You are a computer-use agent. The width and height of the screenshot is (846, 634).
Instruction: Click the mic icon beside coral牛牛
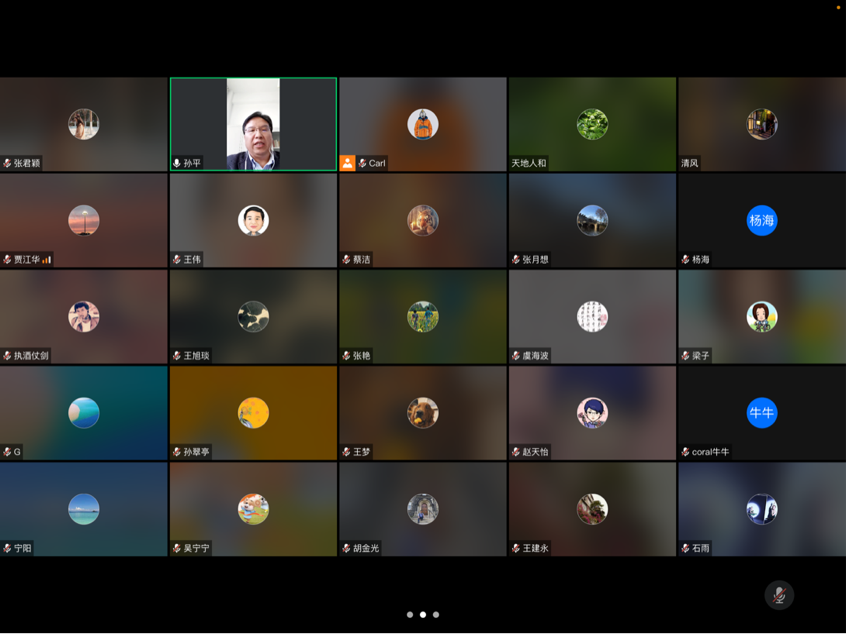(x=685, y=450)
